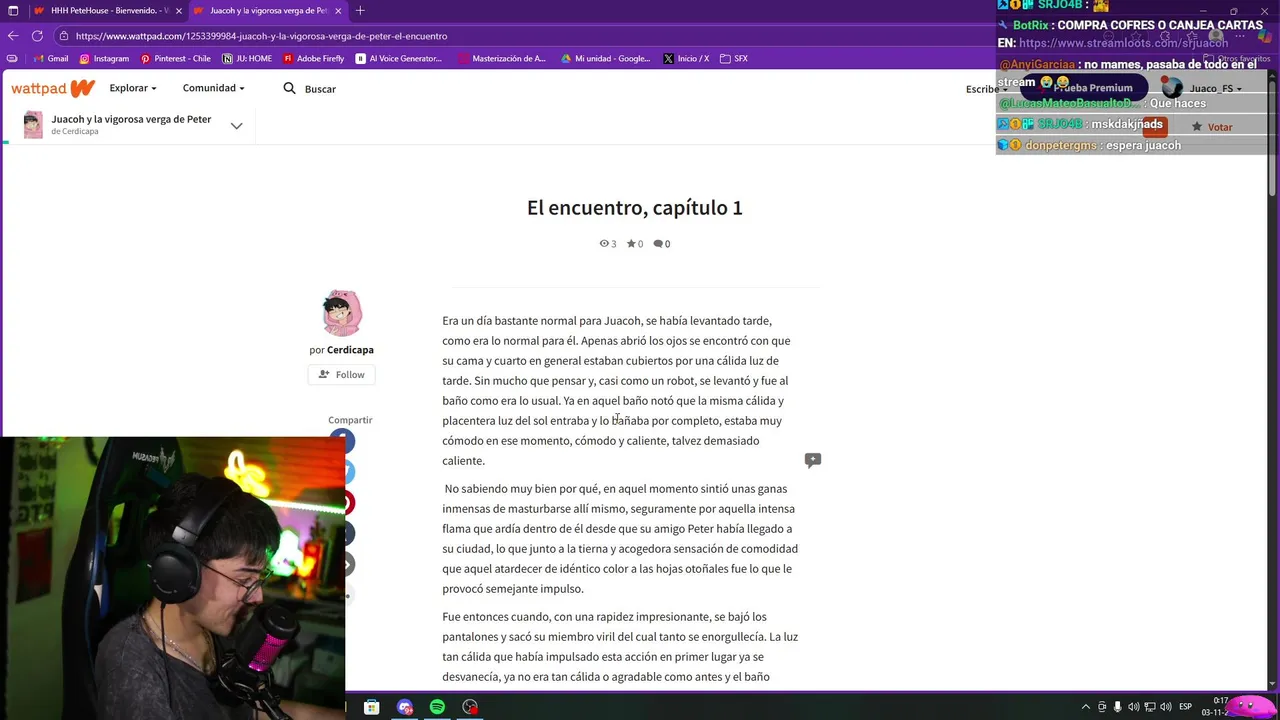This screenshot has height=720, width=1280.
Task: Open the Masterización de A... bookmark
Action: [x=502, y=59]
